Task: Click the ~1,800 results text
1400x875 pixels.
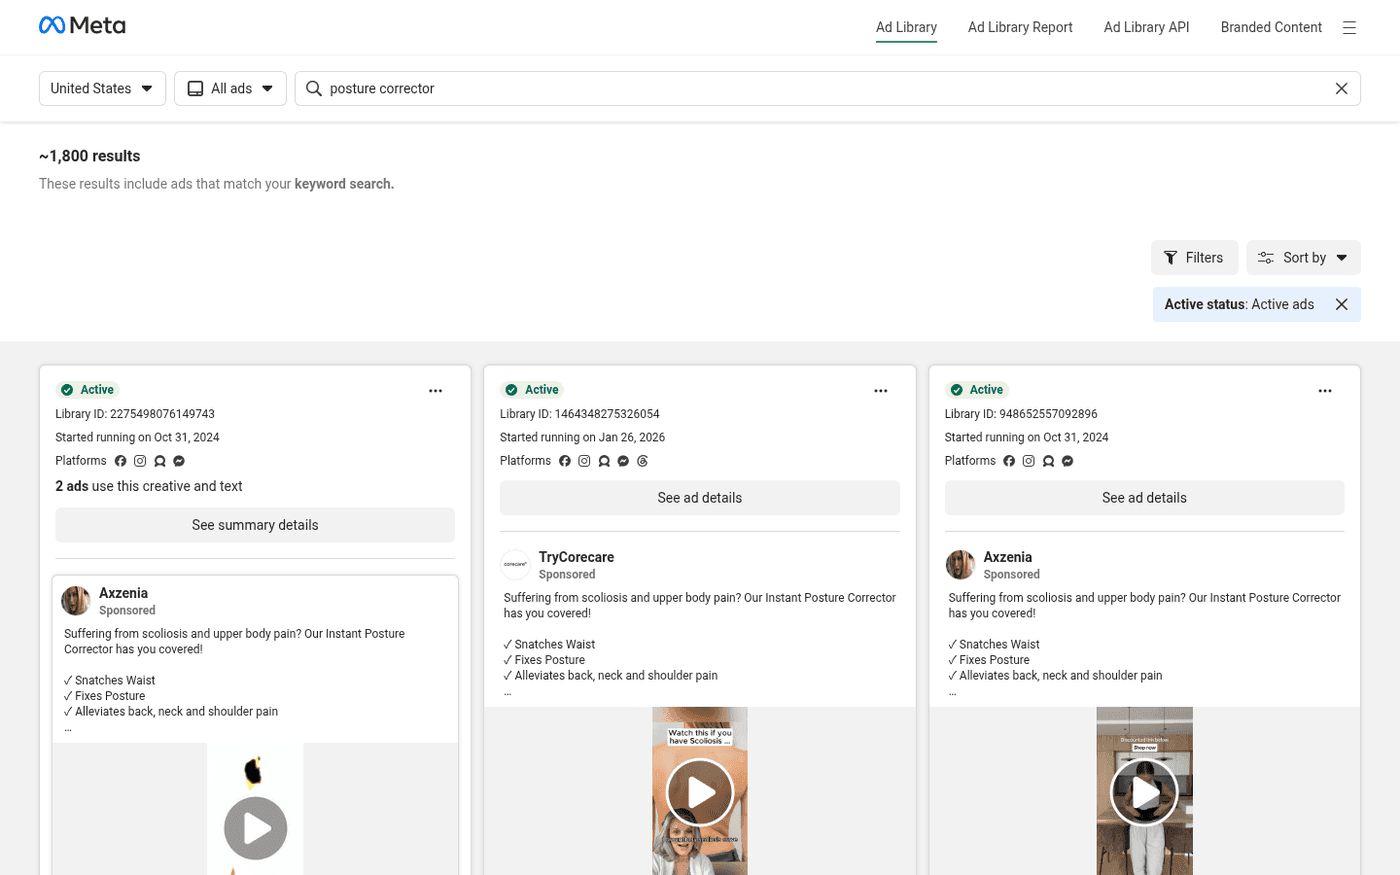Action: tap(90, 156)
